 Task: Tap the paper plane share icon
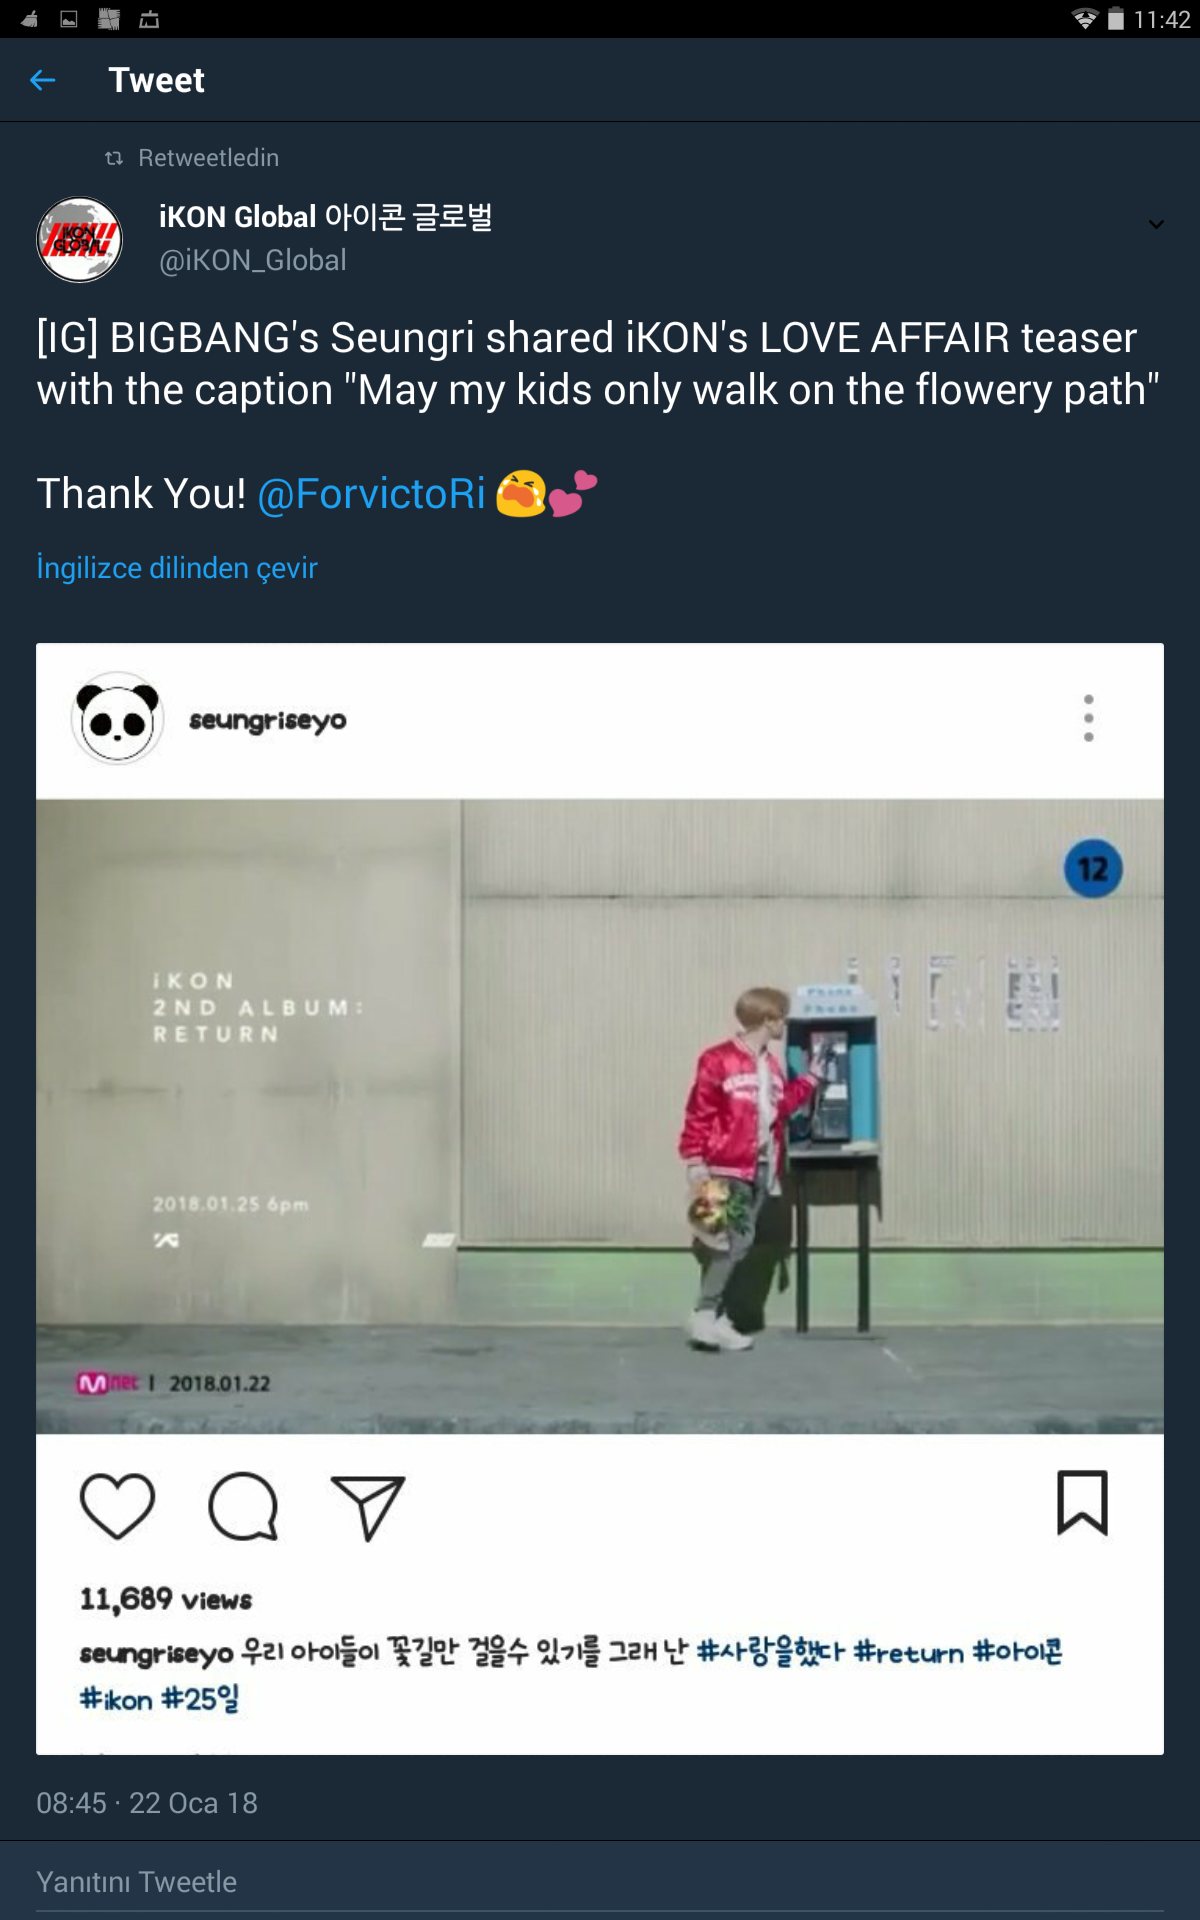coord(367,1507)
